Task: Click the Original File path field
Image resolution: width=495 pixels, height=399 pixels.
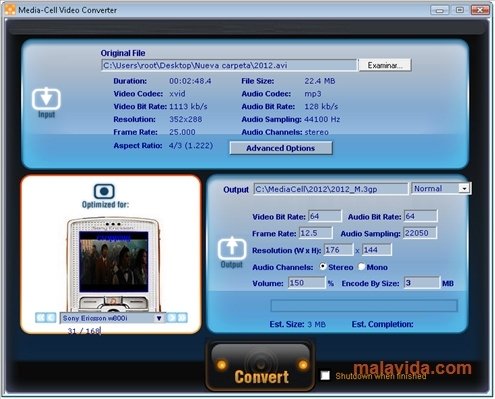Action: (x=229, y=65)
